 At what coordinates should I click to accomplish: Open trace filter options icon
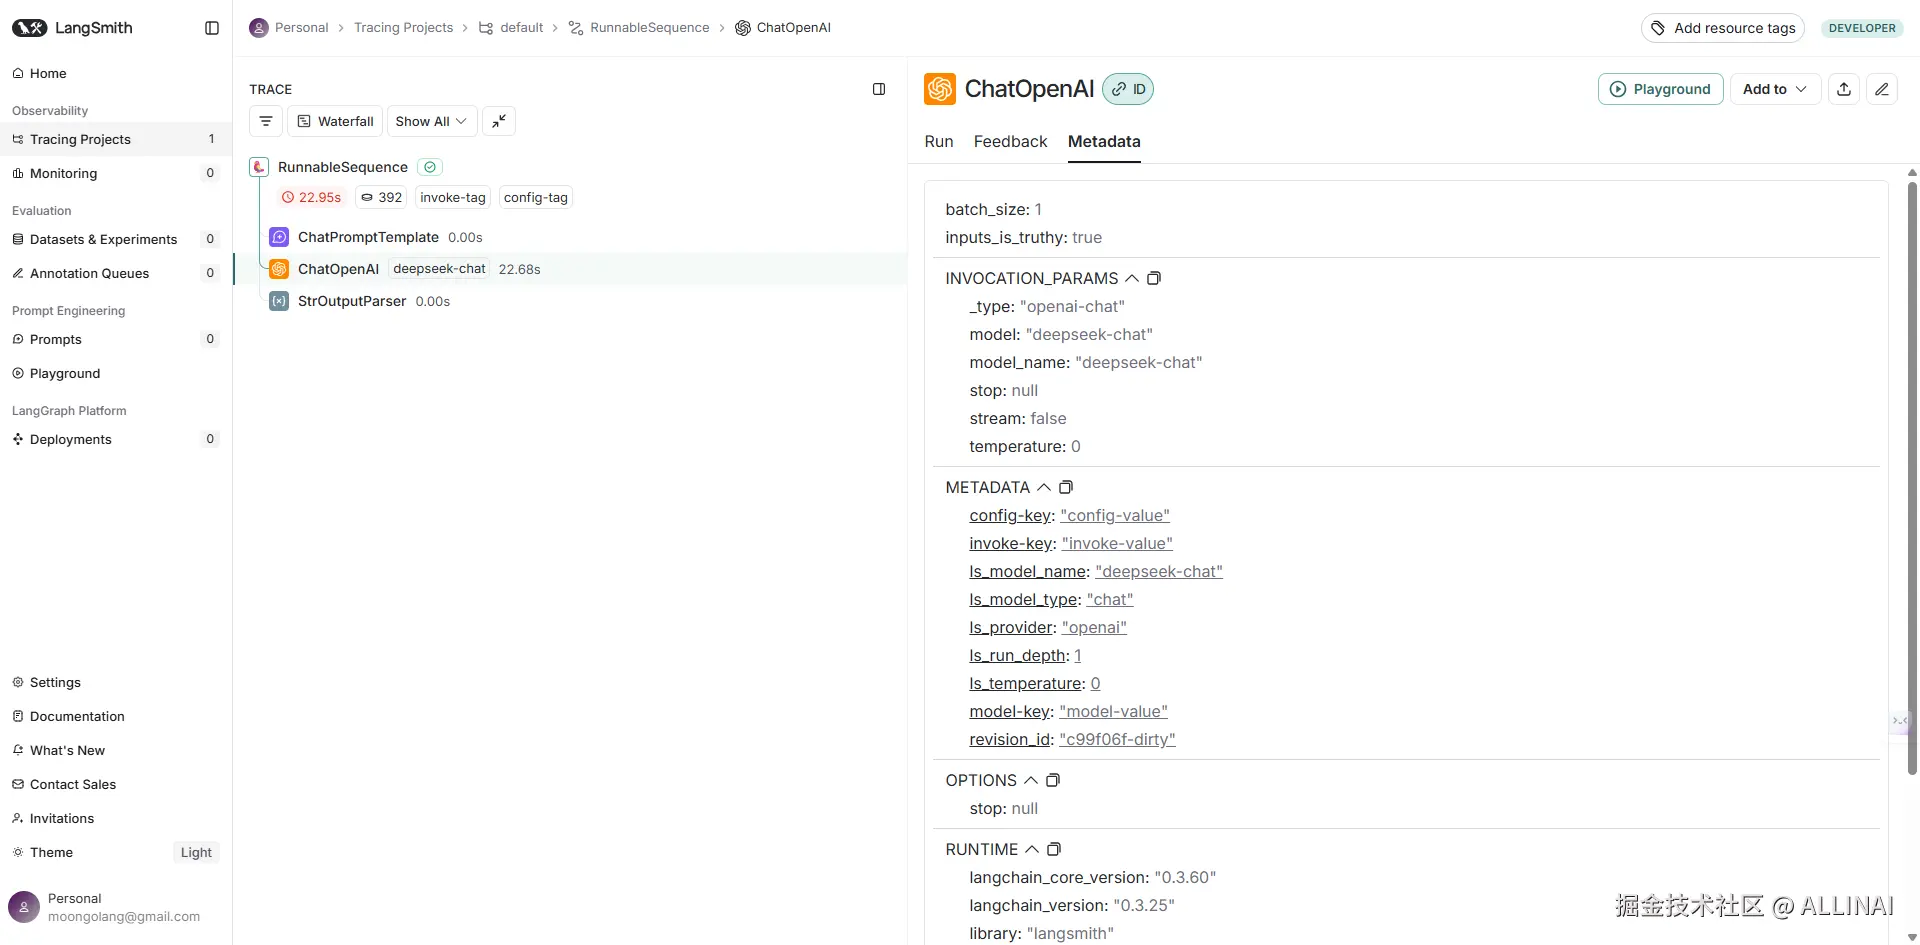pos(266,121)
